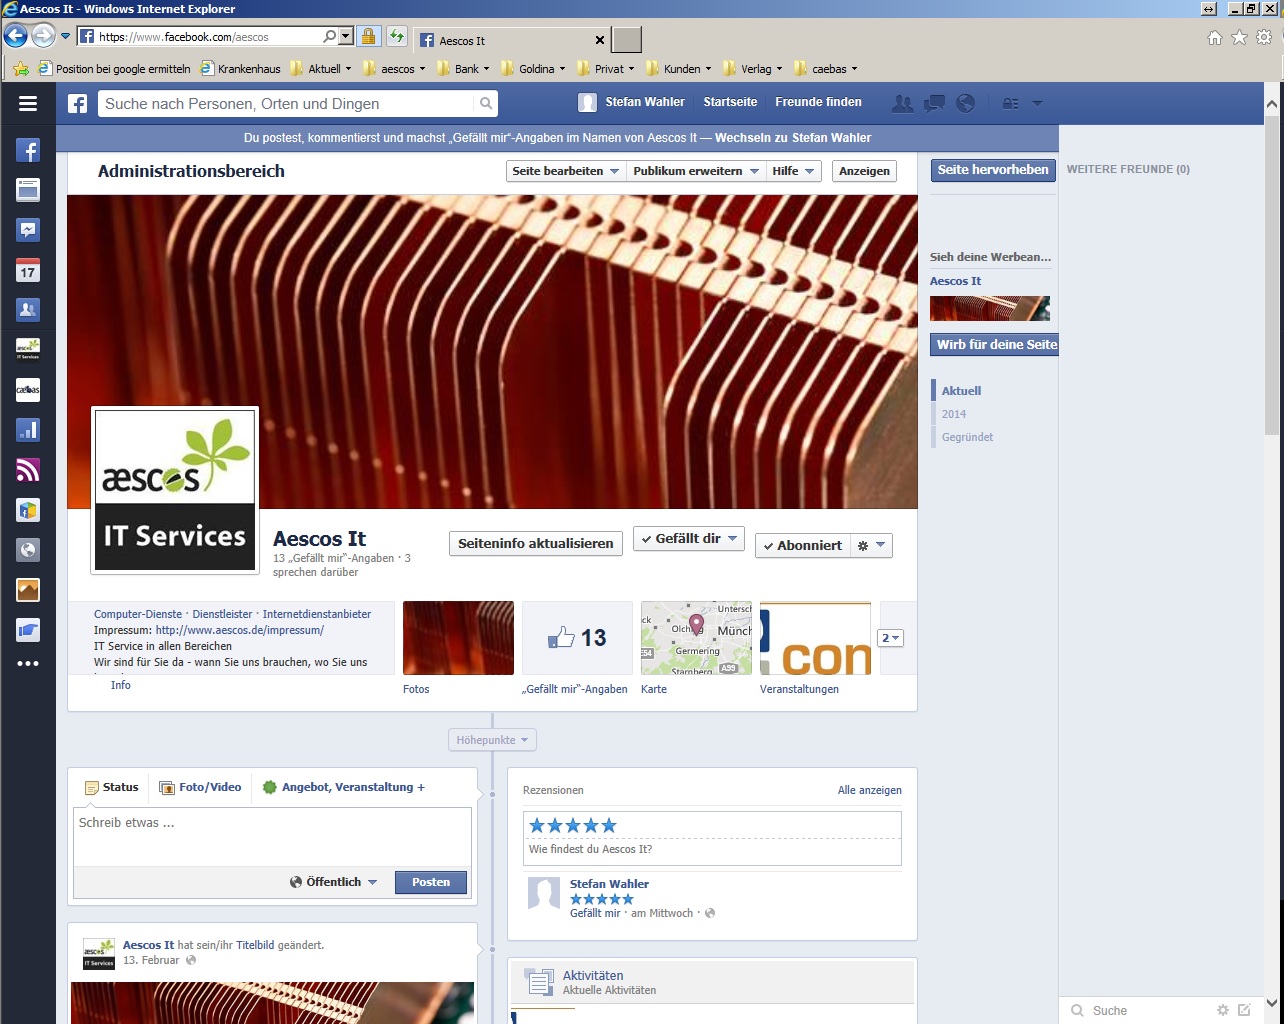The width and height of the screenshot is (1284, 1024).
Task: Open Messenger icon in left sidebar
Action: tap(28, 230)
